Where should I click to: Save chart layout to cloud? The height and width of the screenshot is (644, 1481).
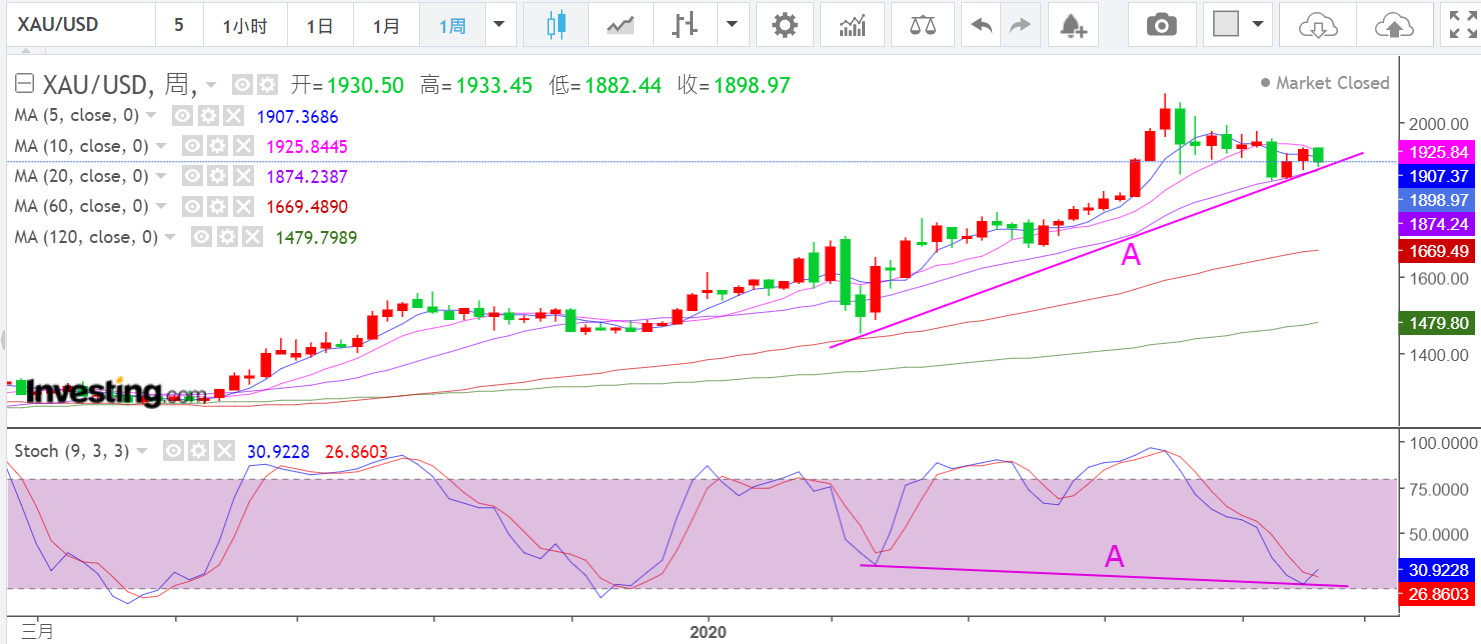1395,25
